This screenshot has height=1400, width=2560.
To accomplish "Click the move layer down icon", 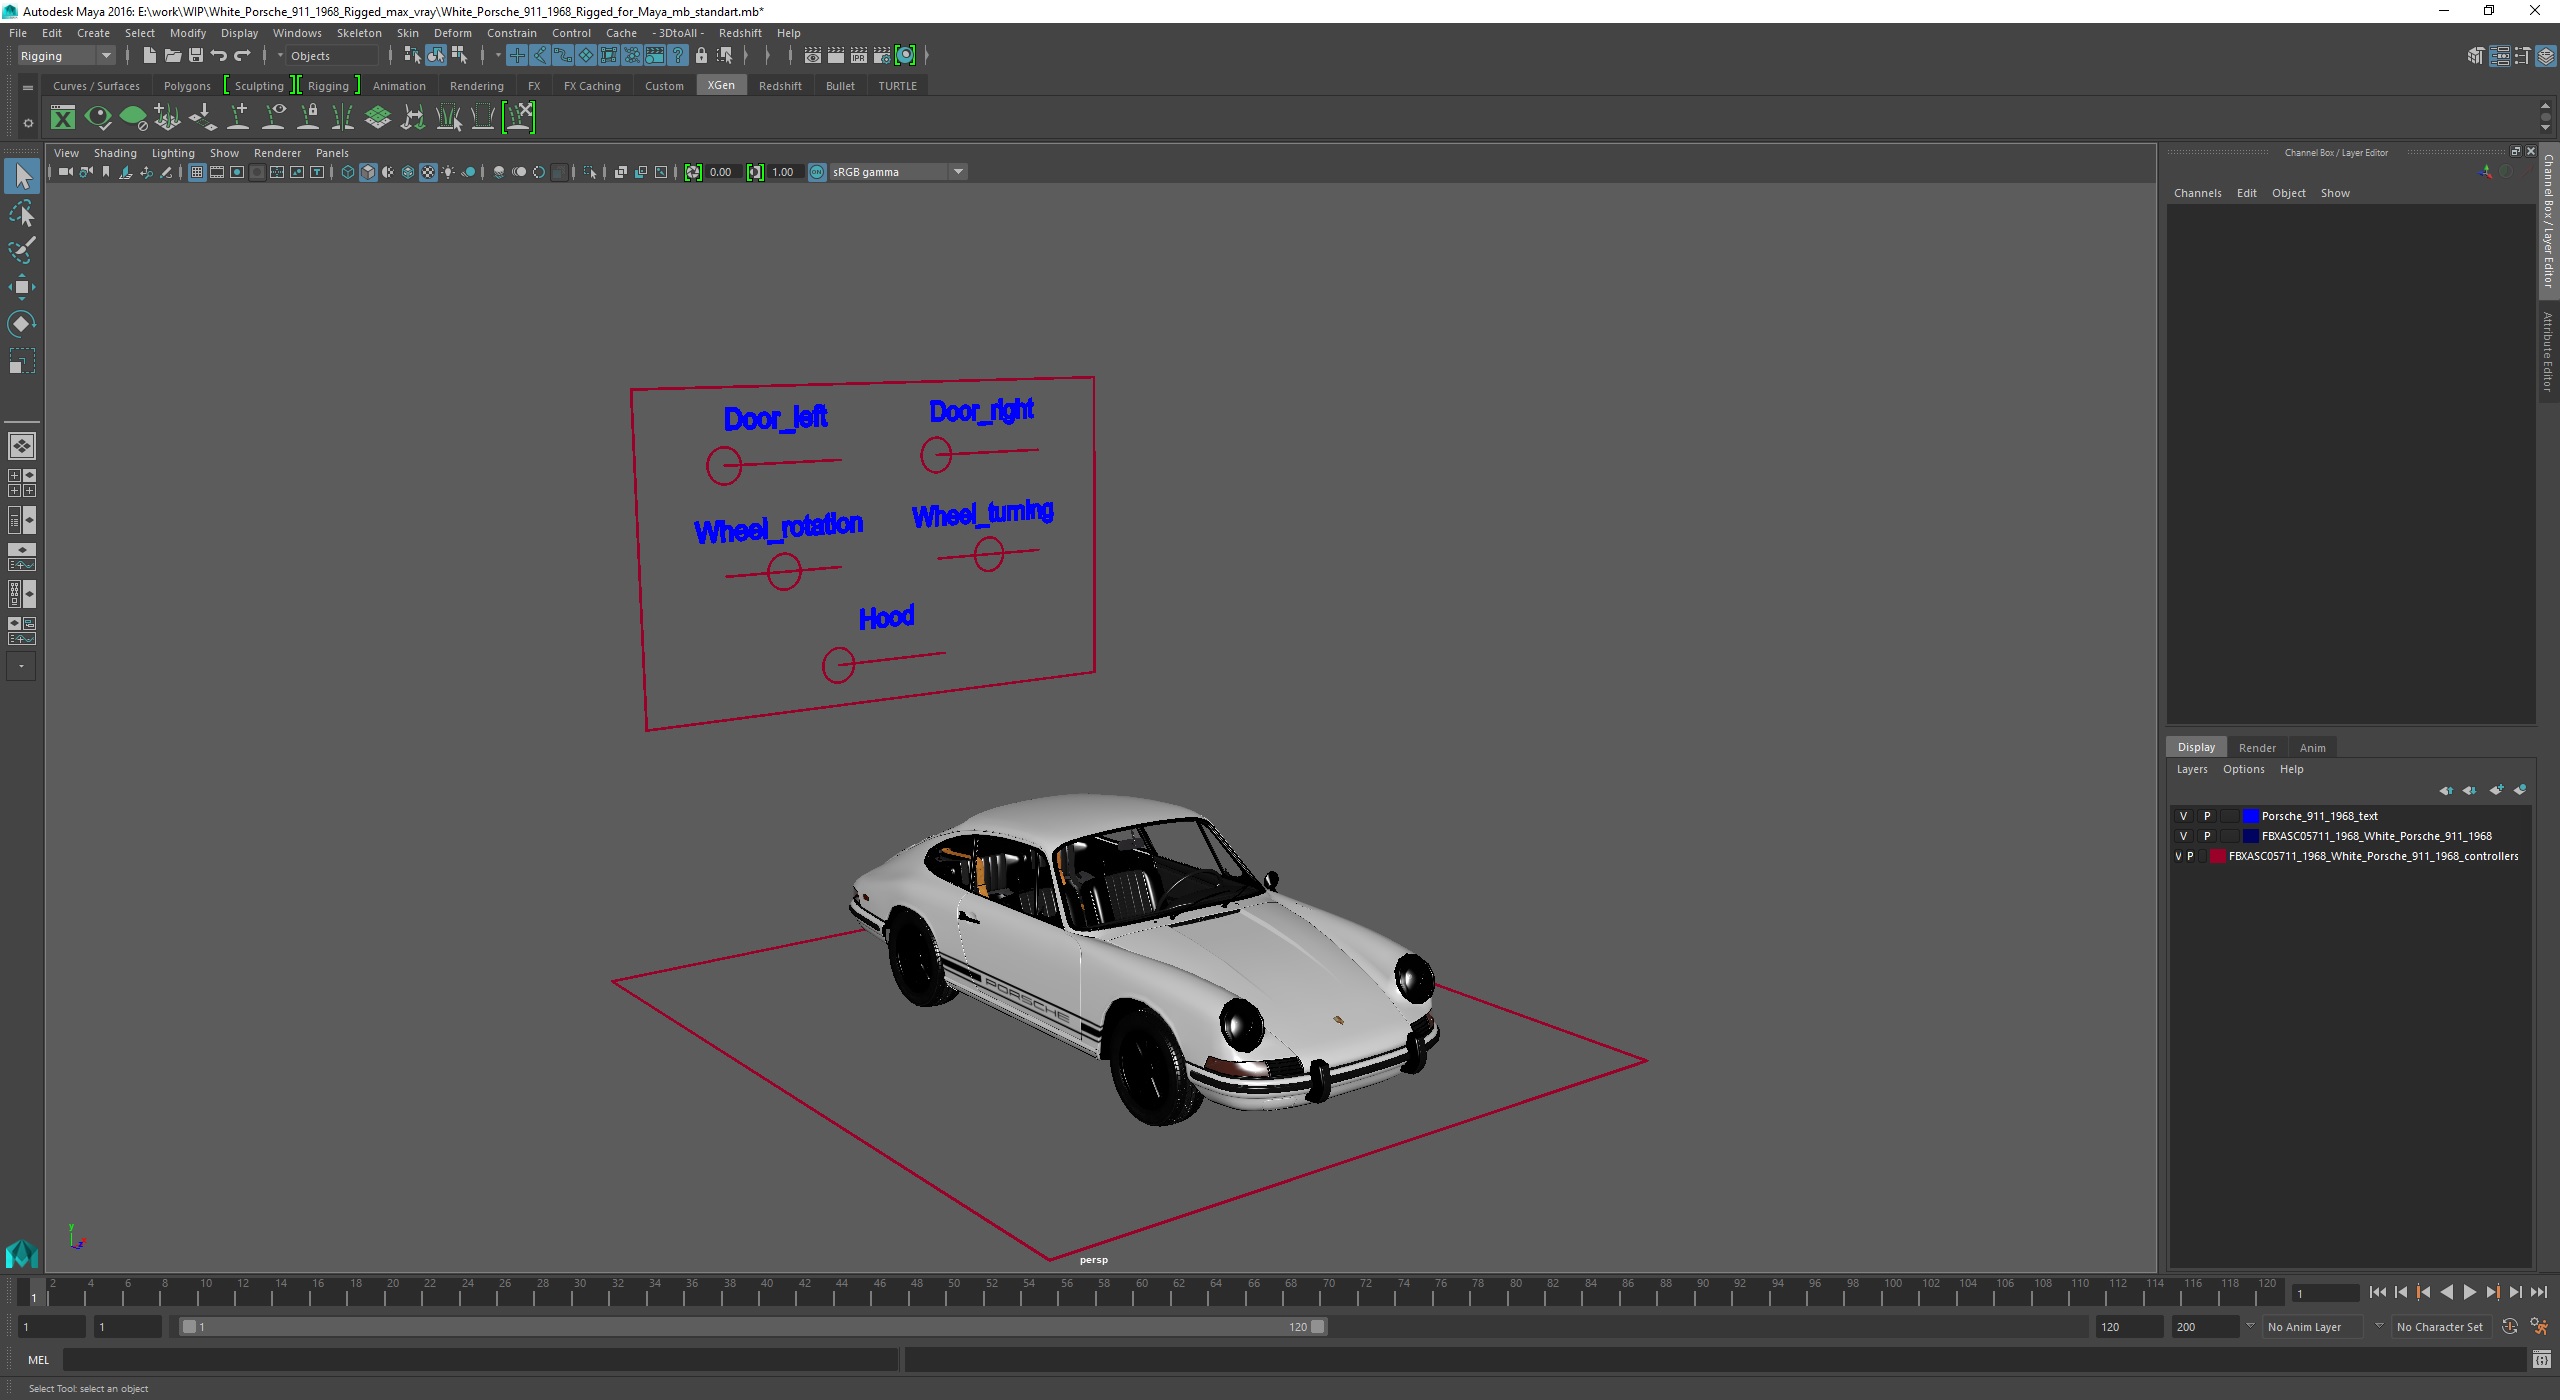I will (2470, 790).
